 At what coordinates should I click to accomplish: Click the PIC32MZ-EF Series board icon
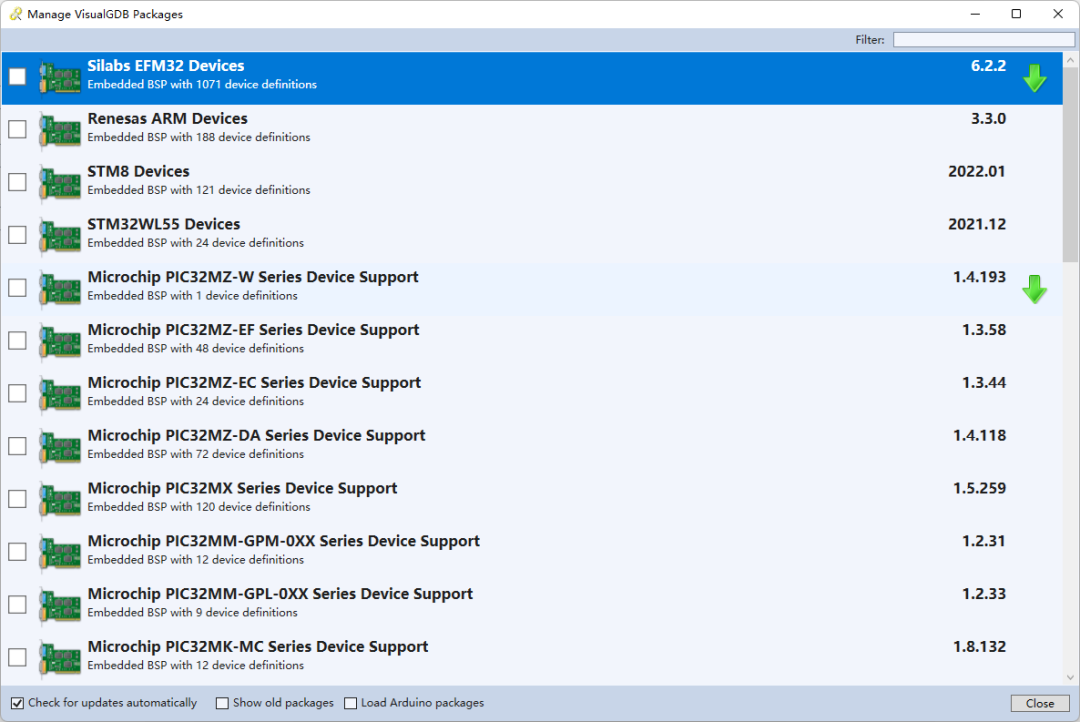tap(60, 342)
